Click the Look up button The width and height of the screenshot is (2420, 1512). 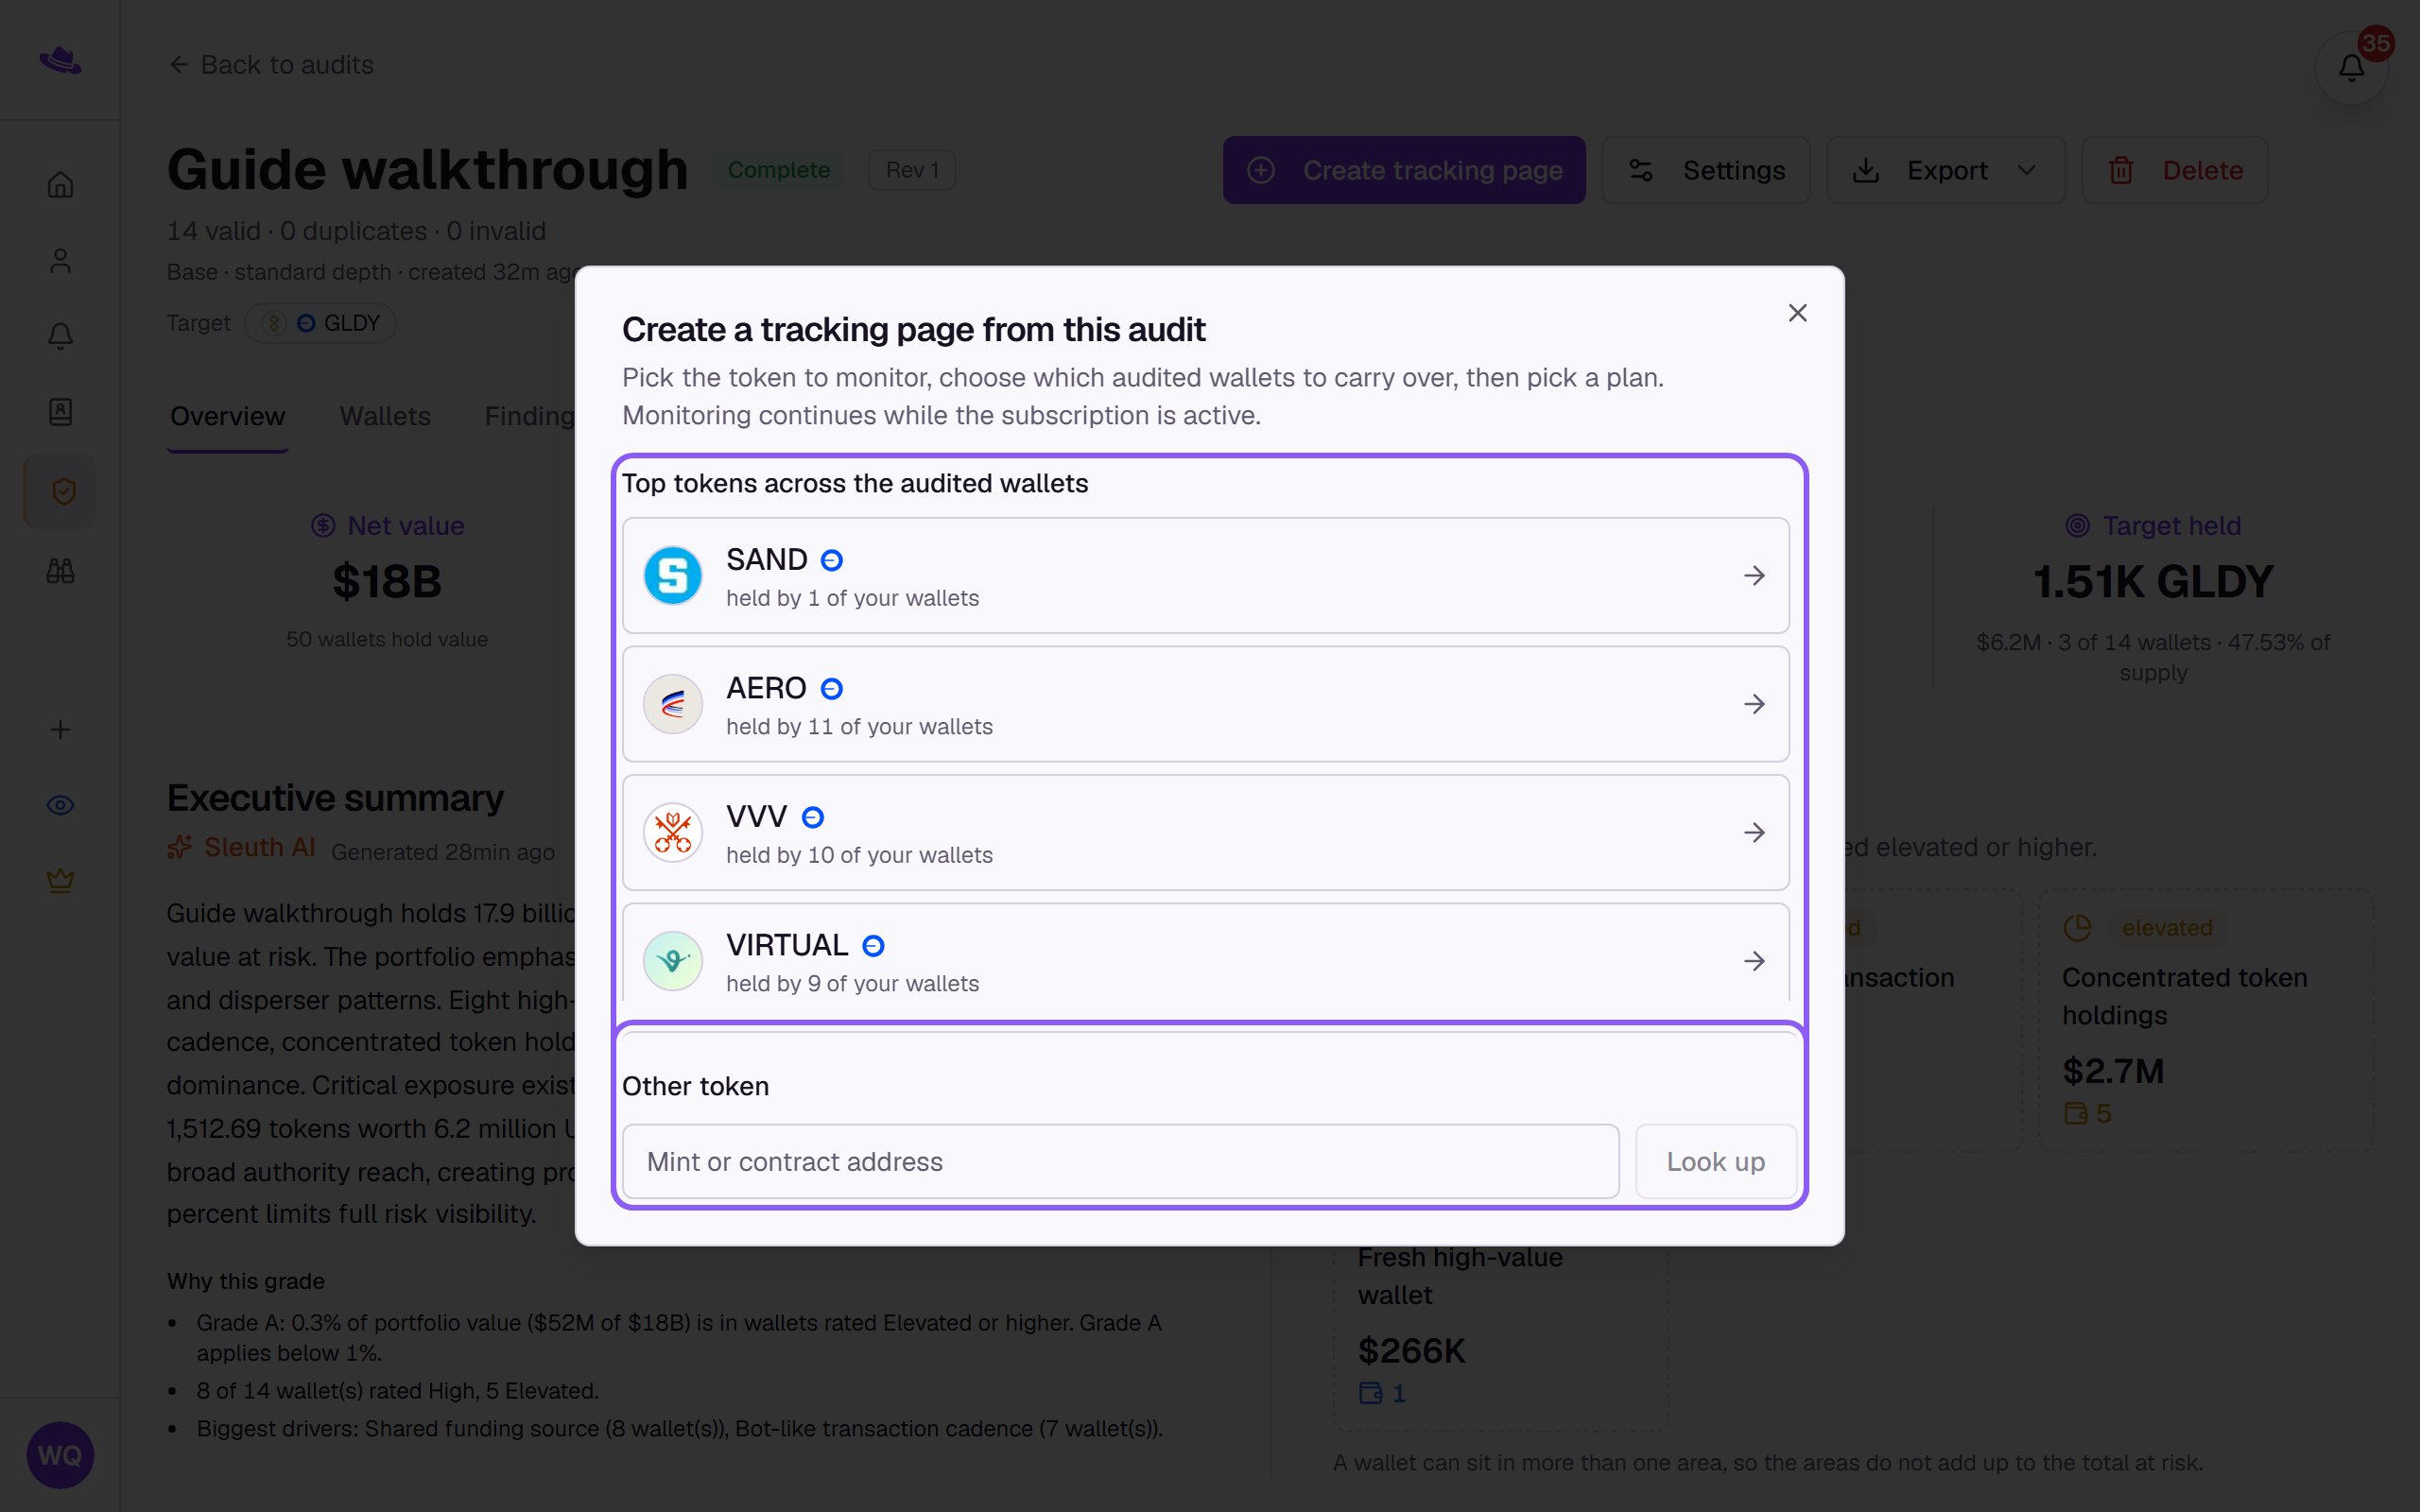pyautogui.click(x=1715, y=1161)
